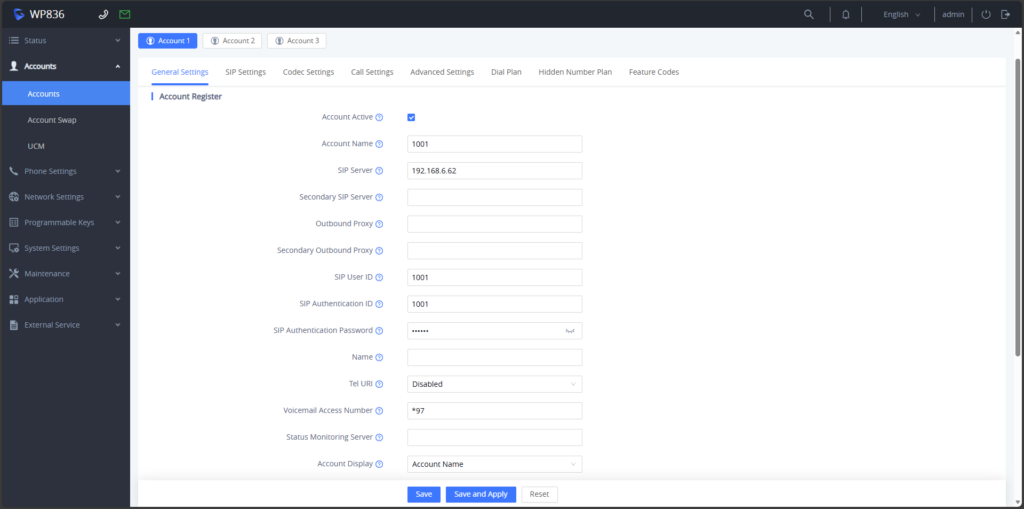Expand Phone Settings in sidebar
This screenshot has width=1024, height=509.
tap(65, 171)
